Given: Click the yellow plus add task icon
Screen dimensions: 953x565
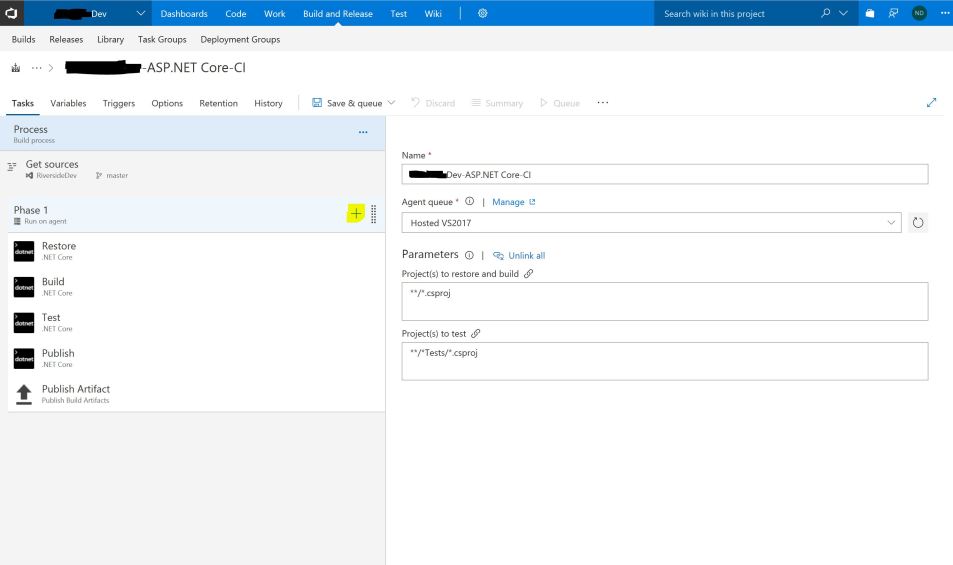Looking at the screenshot, I should click(355, 214).
